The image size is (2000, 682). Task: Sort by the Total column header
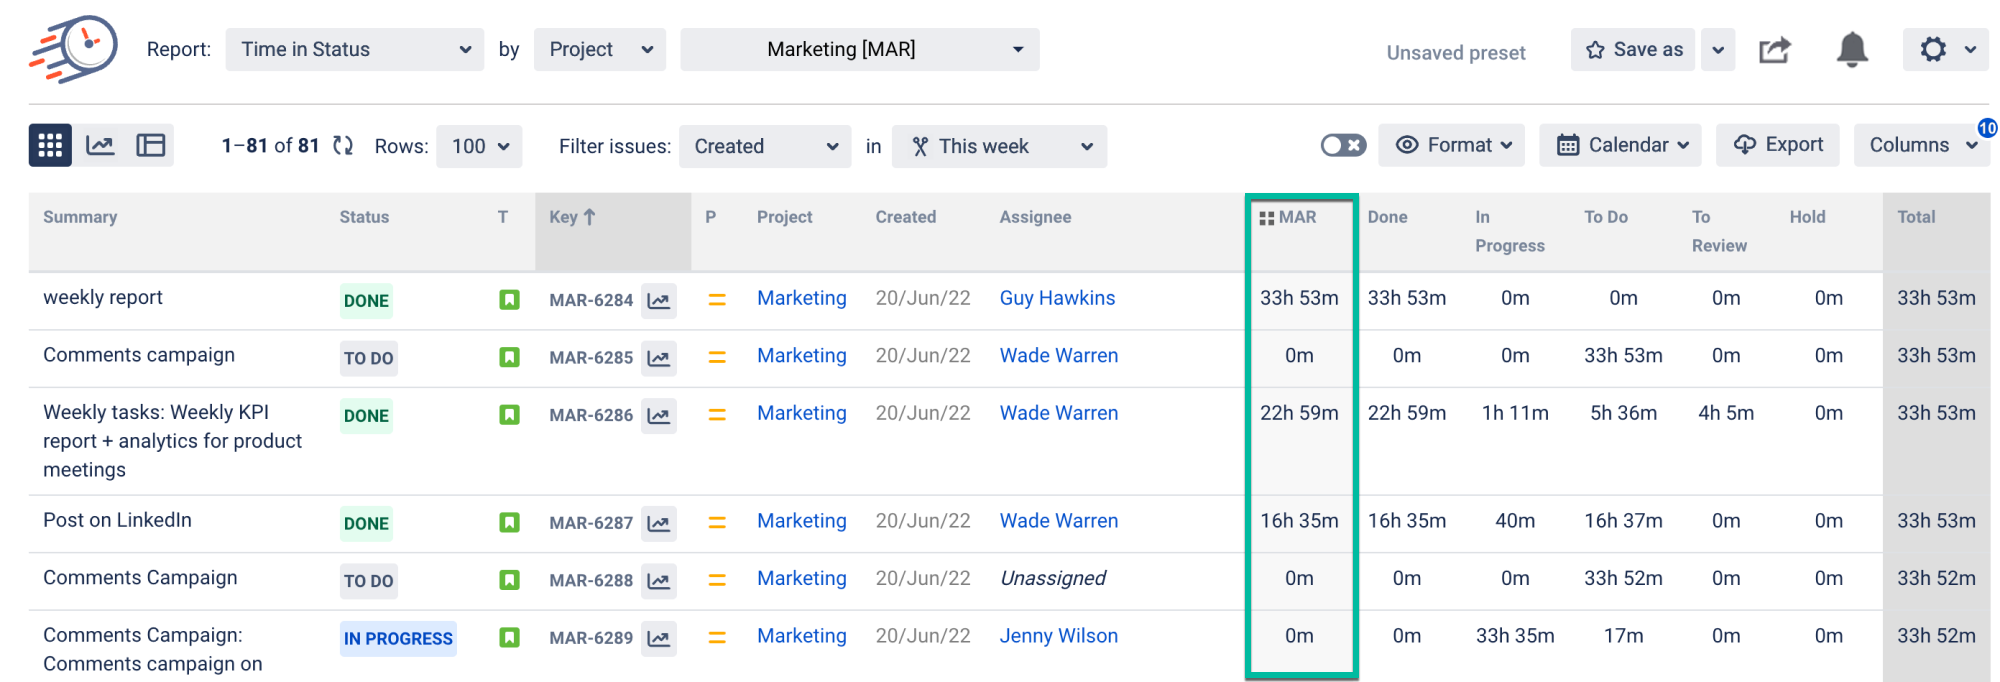(x=1916, y=217)
